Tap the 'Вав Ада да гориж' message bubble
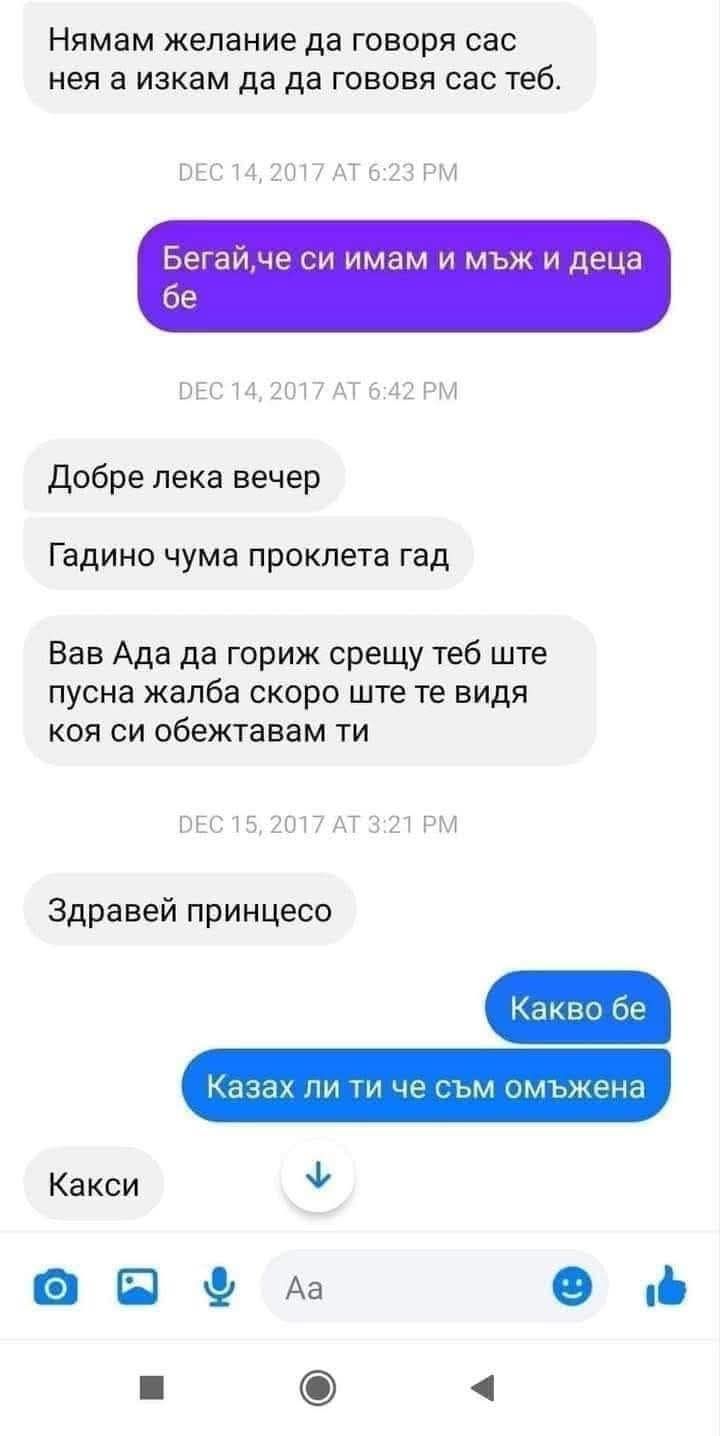720x1436 pixels. [310, 691]
